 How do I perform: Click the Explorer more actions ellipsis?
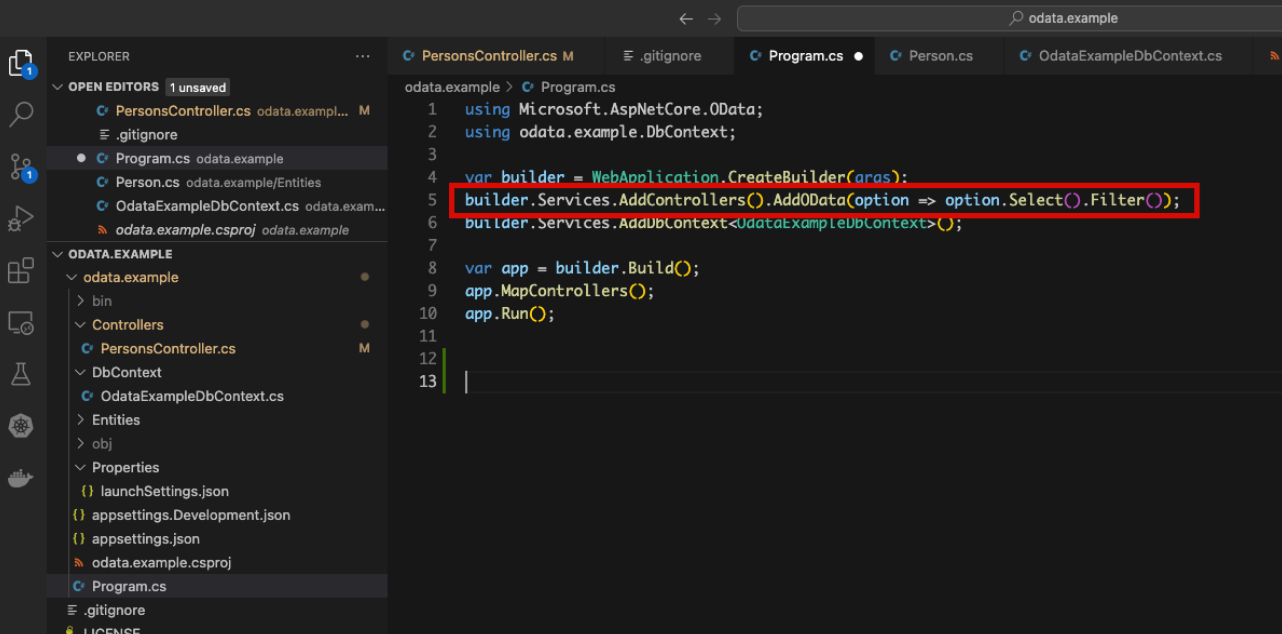362,57
